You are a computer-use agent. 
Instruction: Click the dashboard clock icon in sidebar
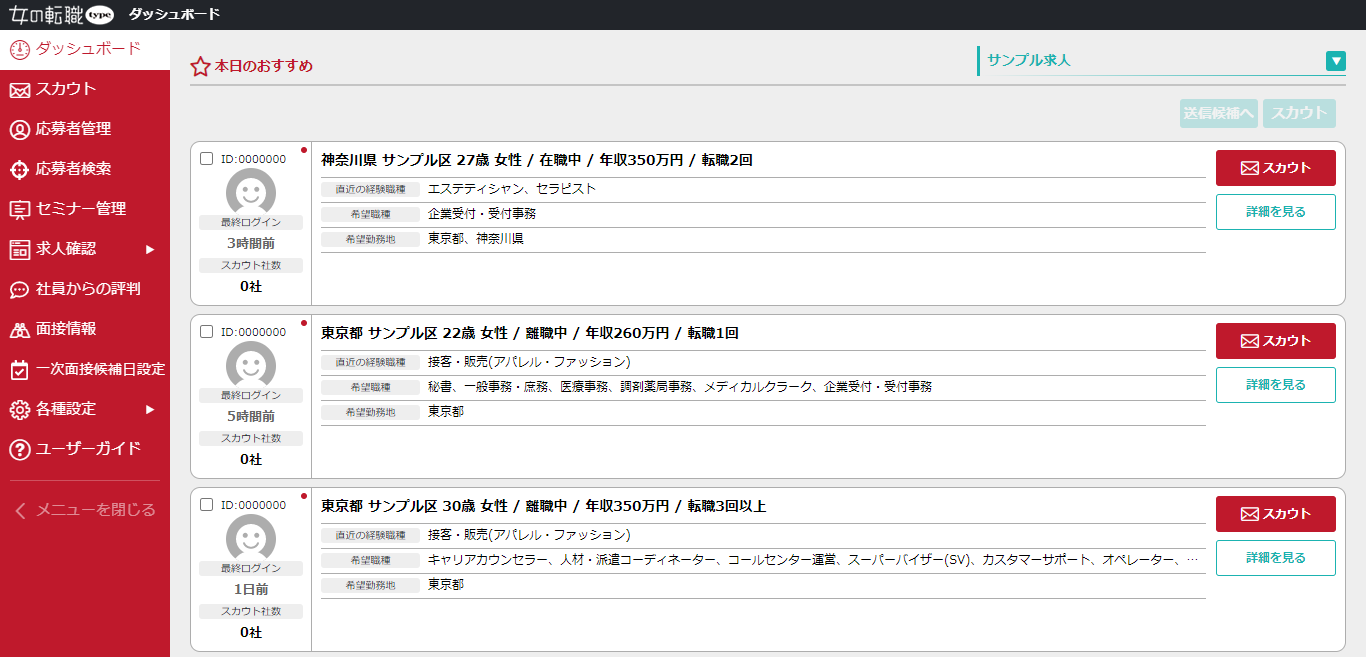[x=20, y=49]
